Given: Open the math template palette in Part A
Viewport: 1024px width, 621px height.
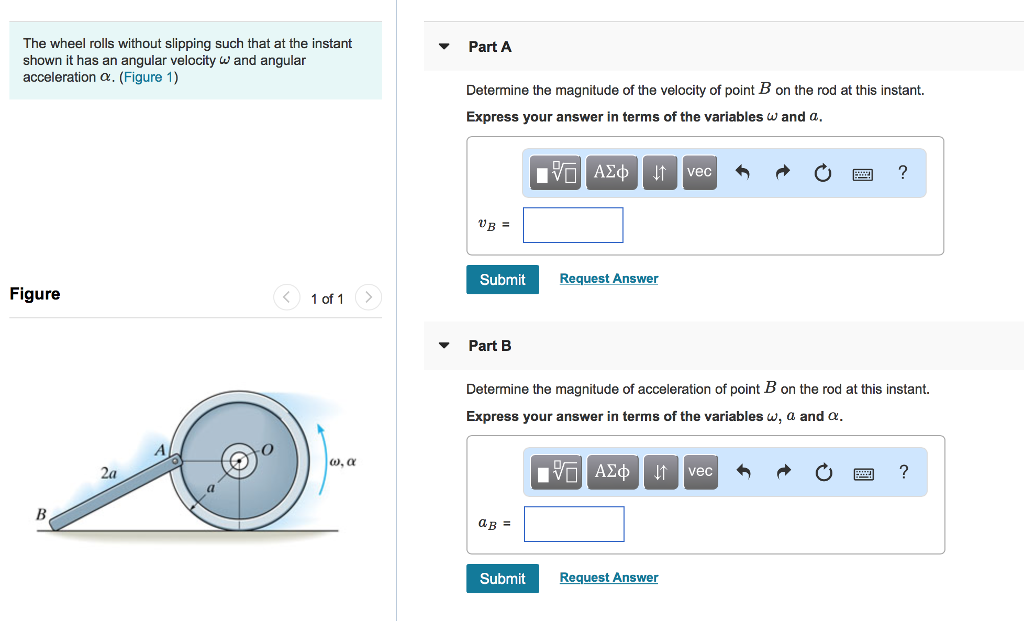Looking at the screenshot, I should pos(554,172).
